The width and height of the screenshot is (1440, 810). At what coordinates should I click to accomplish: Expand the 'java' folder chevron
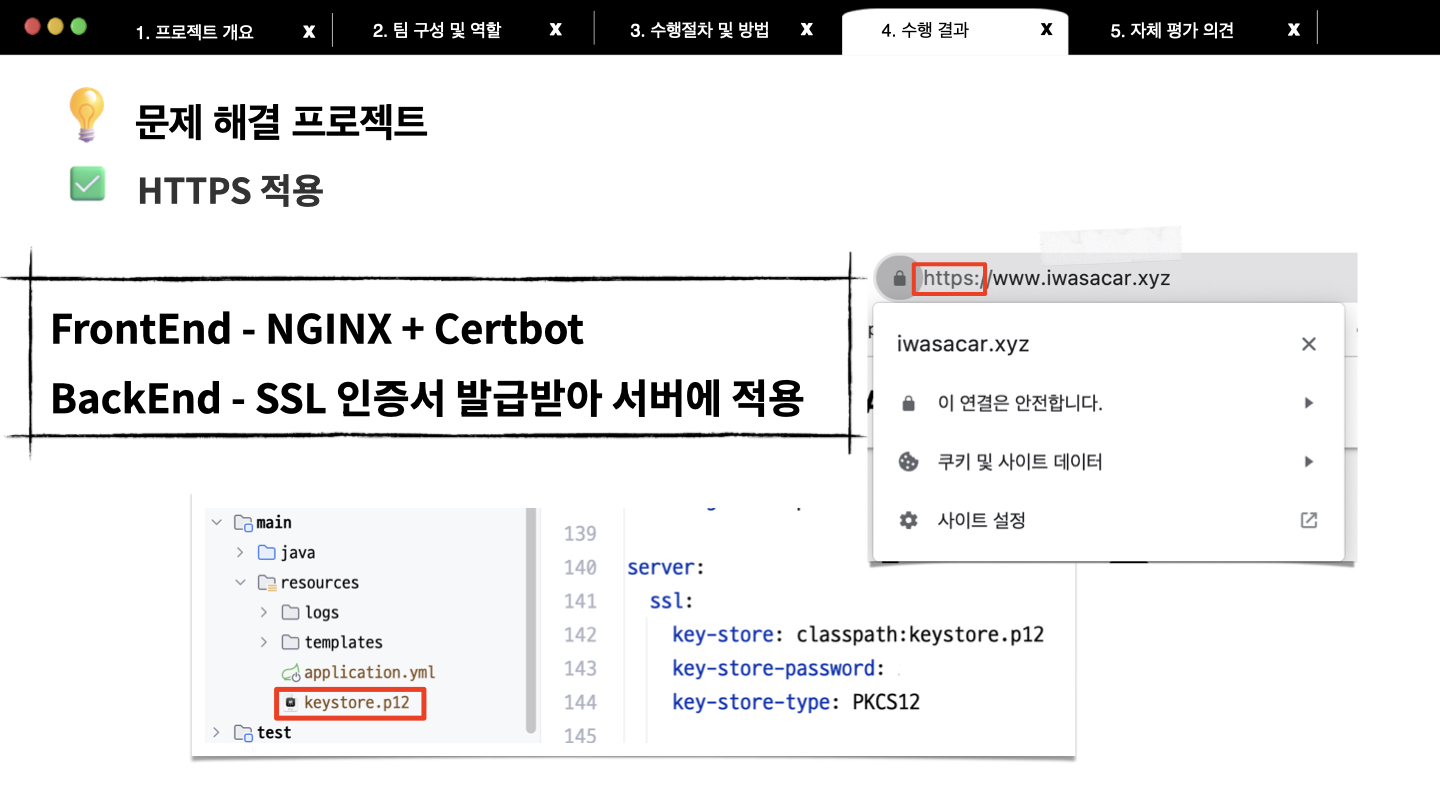tap(240, 552)
